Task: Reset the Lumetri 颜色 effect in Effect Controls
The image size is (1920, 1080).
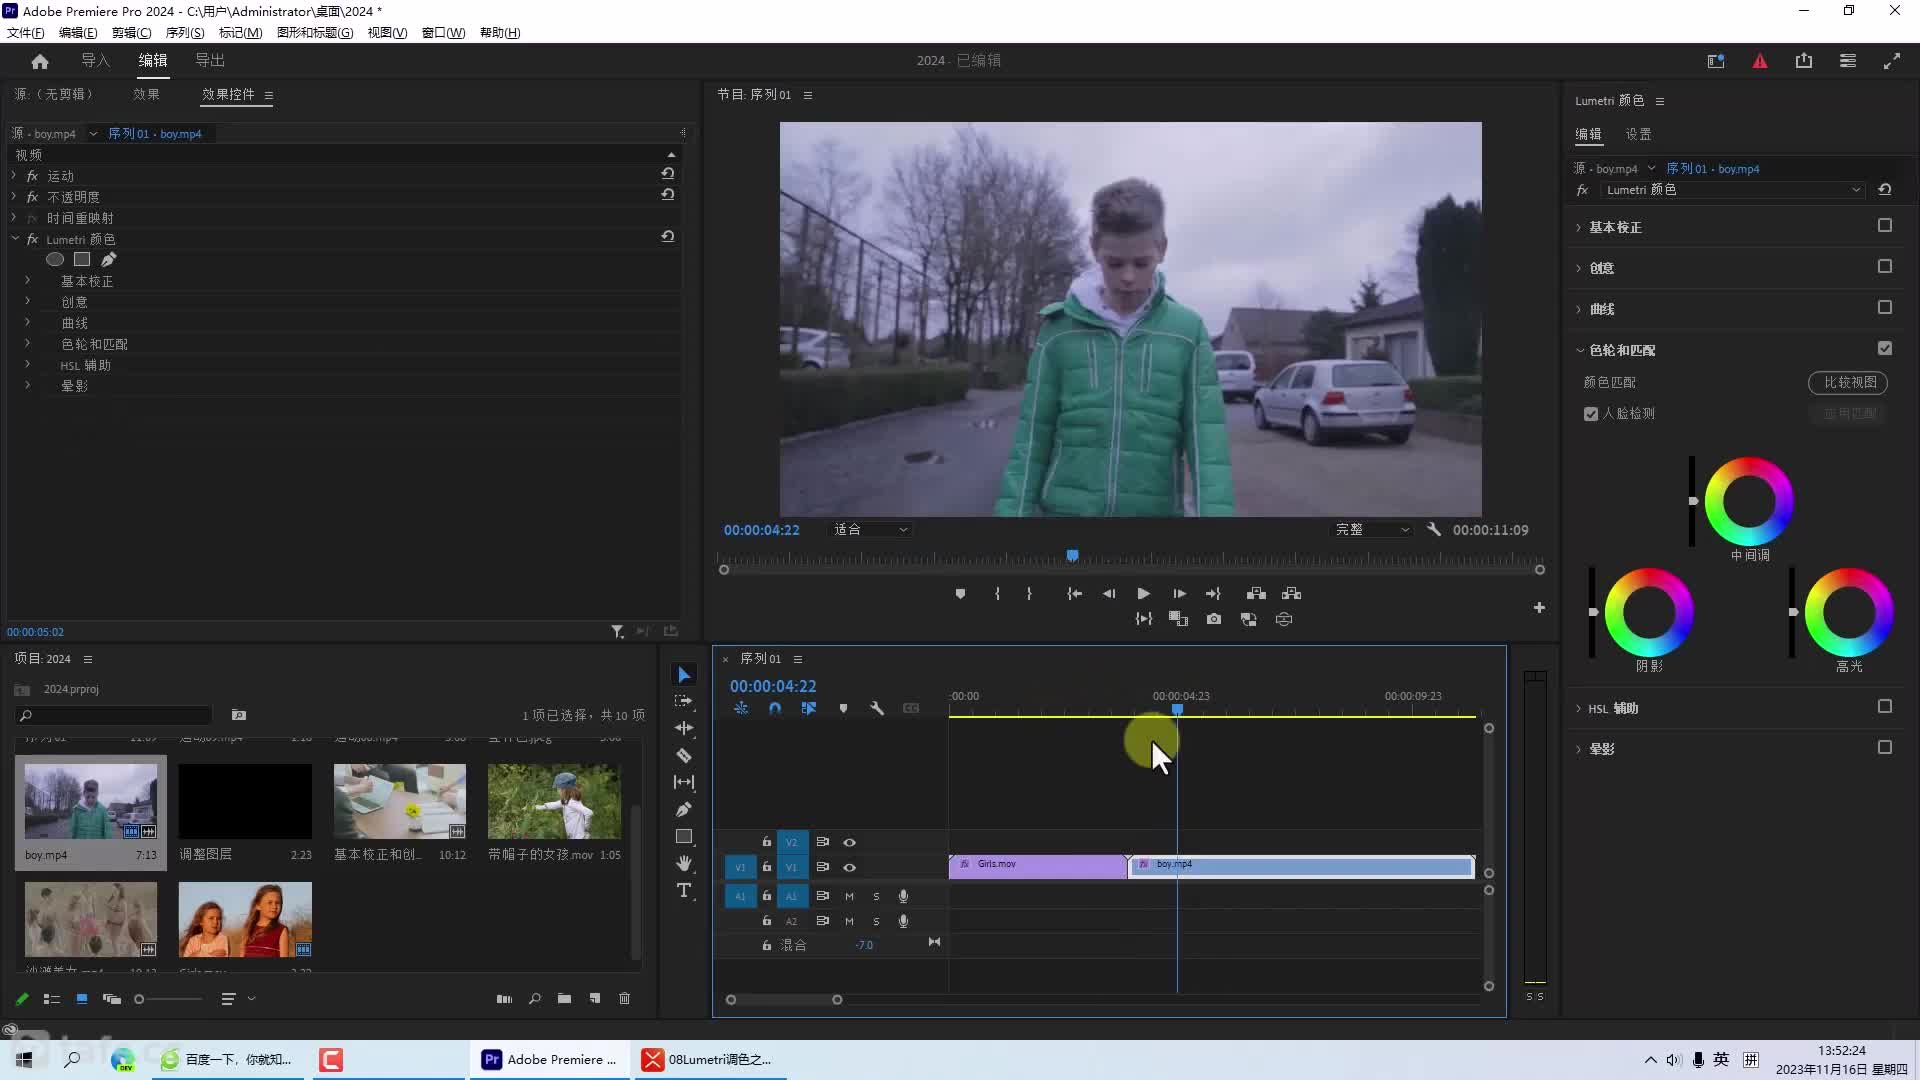Action: (667, 237)
